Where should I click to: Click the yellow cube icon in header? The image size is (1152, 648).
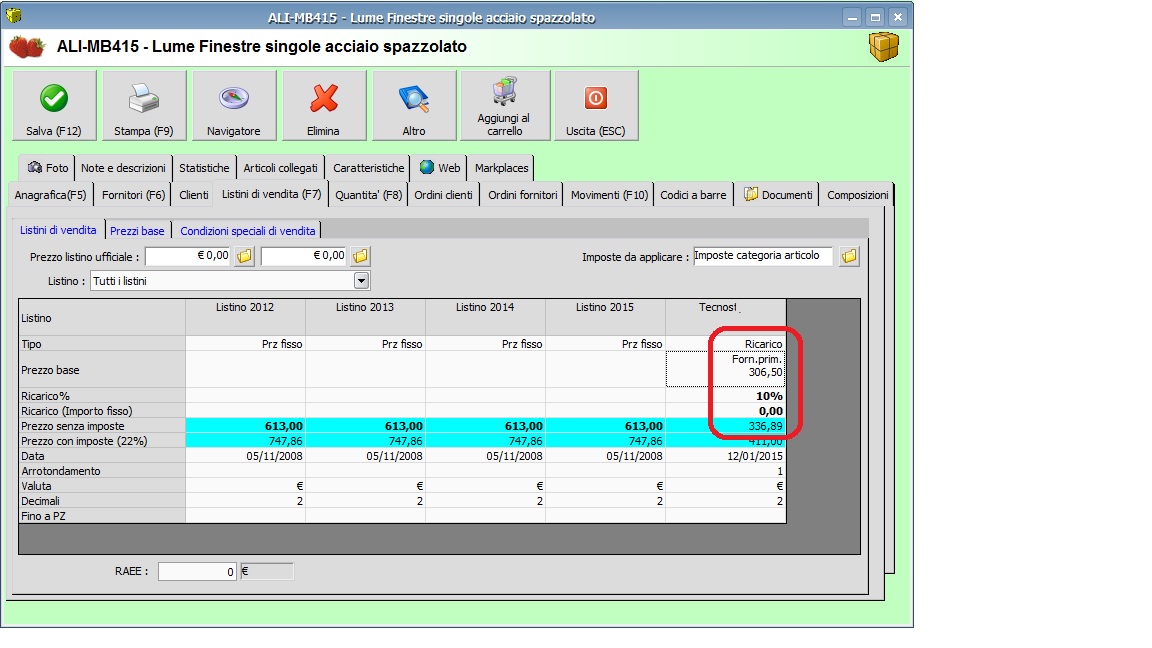pos(883,47)
